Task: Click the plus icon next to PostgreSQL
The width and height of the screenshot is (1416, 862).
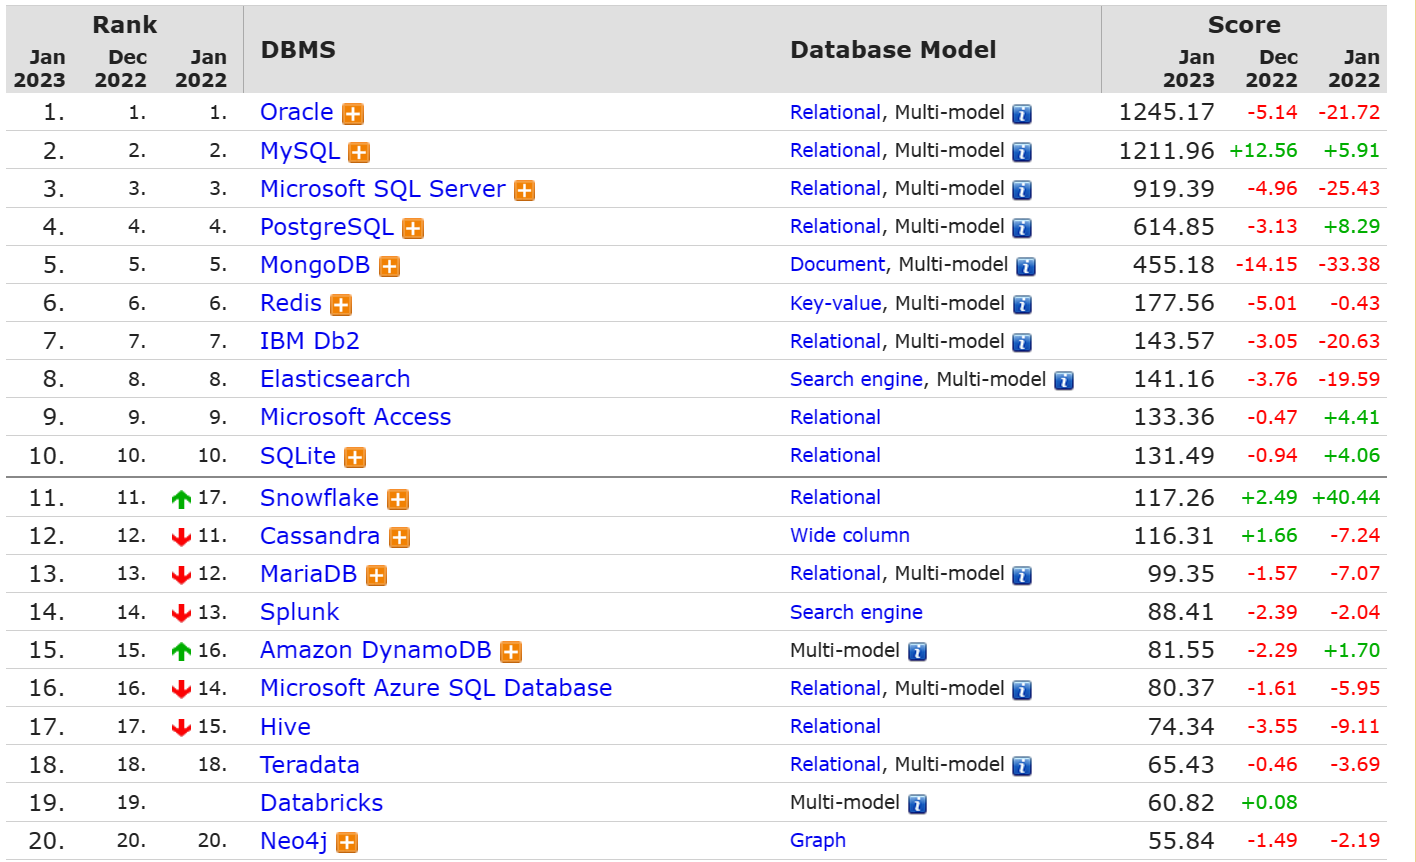Action: [x=413, y=228]
